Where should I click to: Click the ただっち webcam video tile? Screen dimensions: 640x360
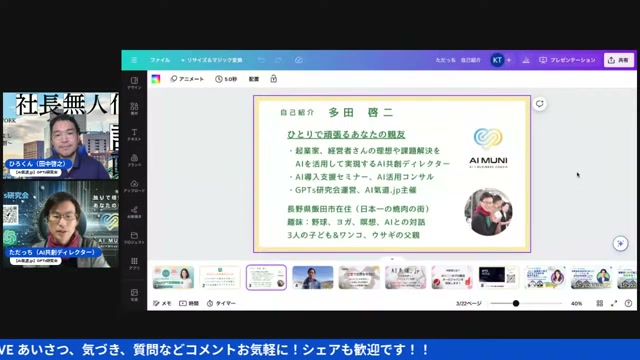[x=60, y=224]
